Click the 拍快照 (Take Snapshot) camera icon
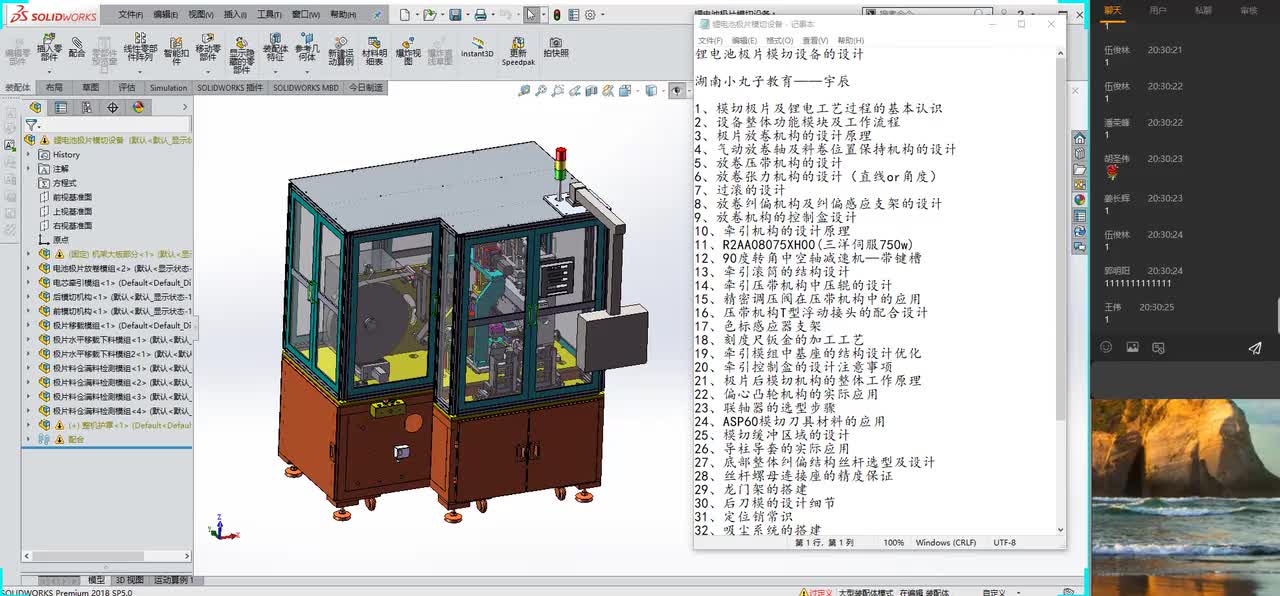The width and height of the screenshot is (1280, 596). coord(555,46)
